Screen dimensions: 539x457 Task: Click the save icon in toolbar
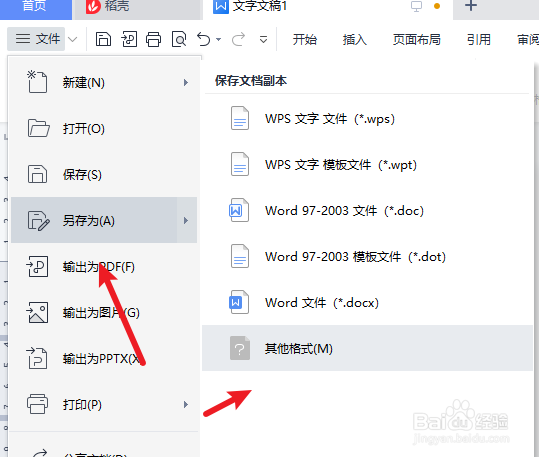click(x=103, y=39)
